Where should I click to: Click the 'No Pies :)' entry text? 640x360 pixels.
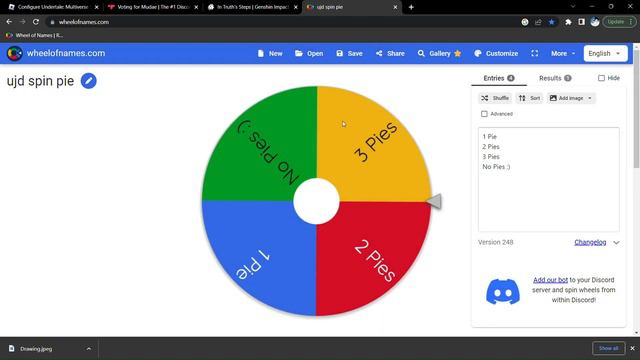pyautogui.click(x=496, y=167)
